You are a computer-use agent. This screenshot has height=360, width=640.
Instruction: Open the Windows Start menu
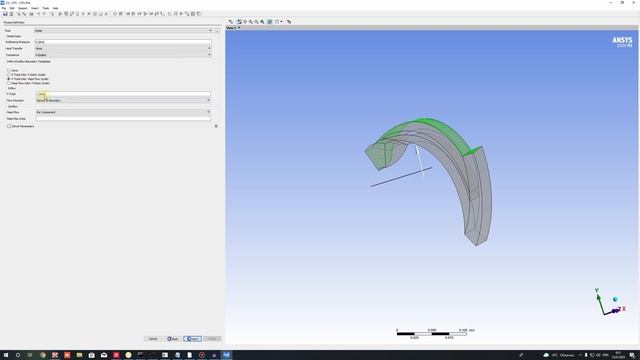coord(6,355)
